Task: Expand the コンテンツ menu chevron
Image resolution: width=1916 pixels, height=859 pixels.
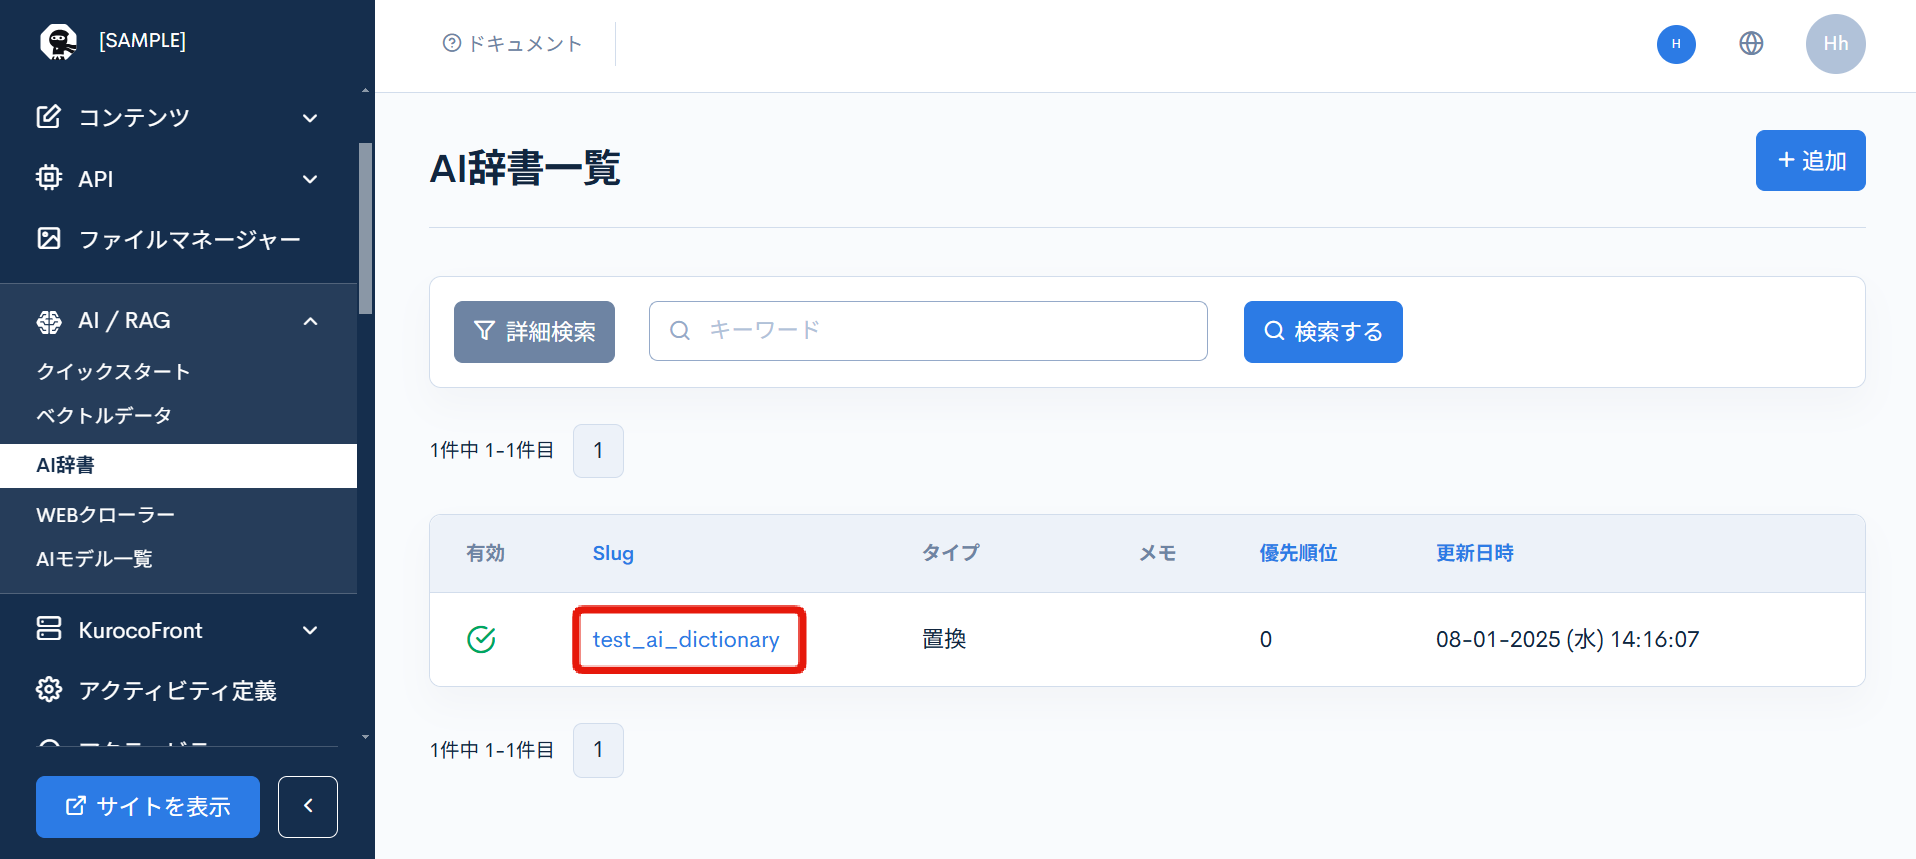Action: point(310,118)
